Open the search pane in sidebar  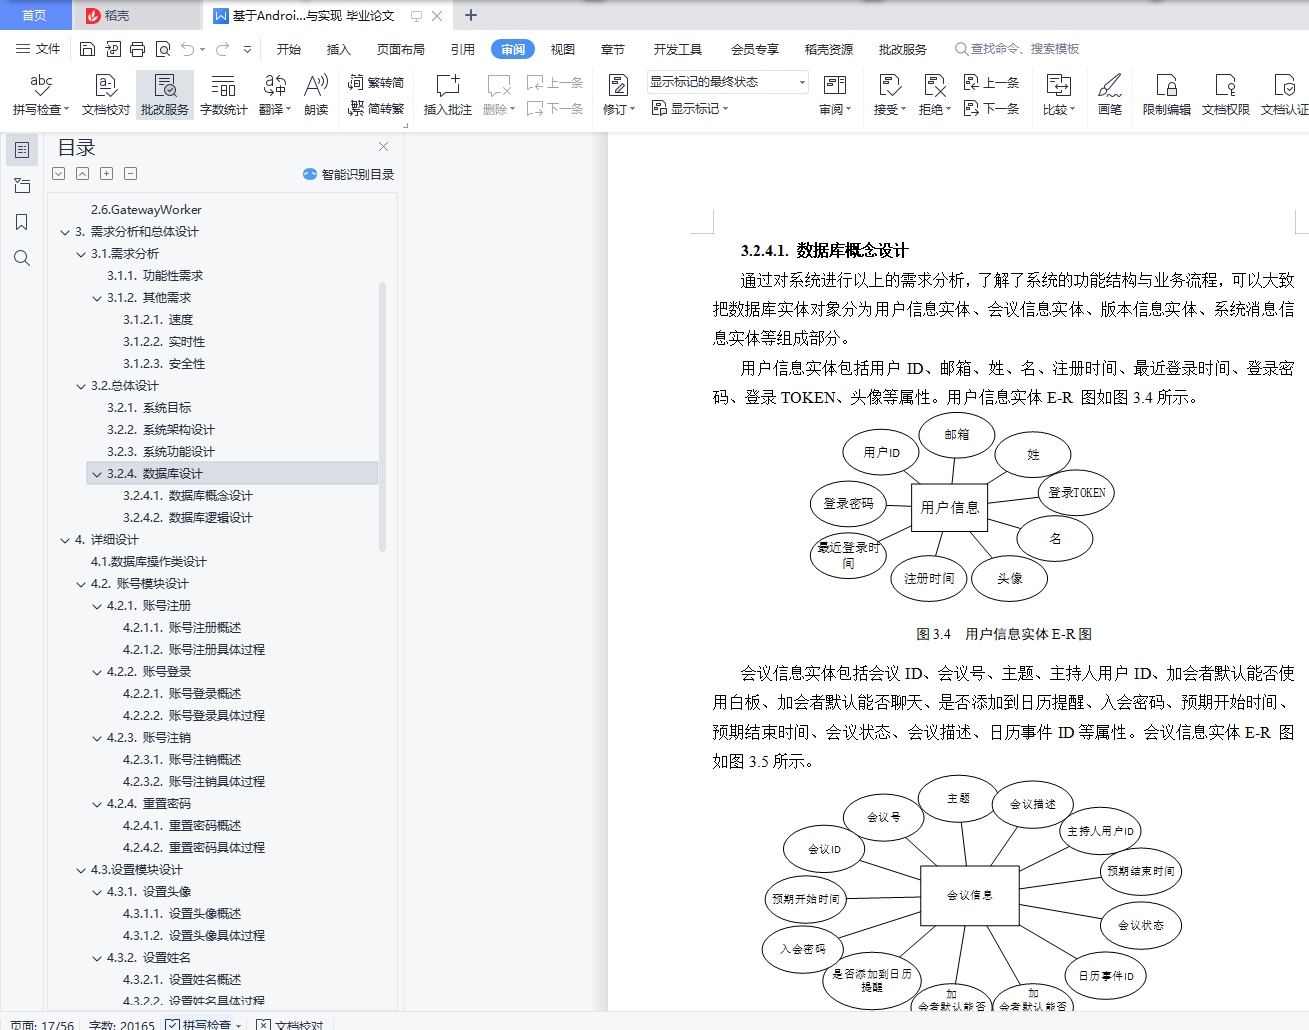22,258
